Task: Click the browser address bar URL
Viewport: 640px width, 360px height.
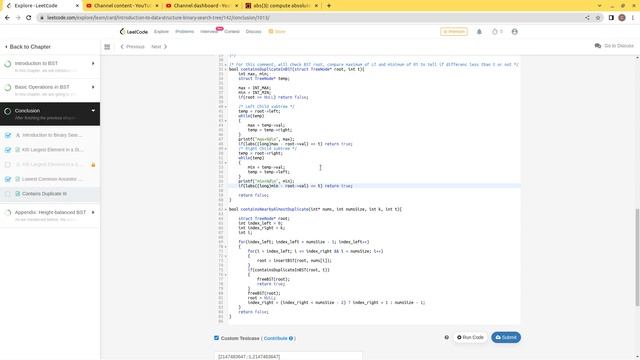Action: coord(158,18)
